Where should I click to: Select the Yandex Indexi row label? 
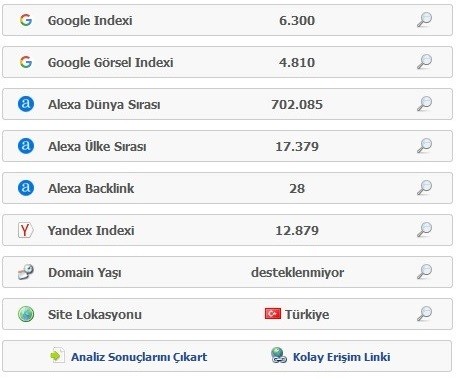91,230
